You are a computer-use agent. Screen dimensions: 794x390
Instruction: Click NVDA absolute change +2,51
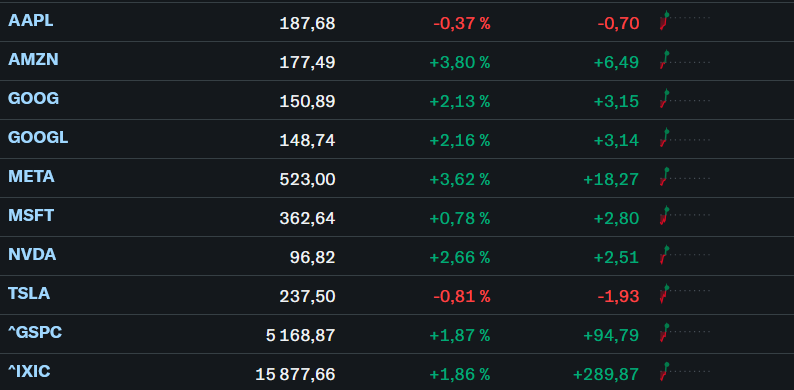(616, 257)
